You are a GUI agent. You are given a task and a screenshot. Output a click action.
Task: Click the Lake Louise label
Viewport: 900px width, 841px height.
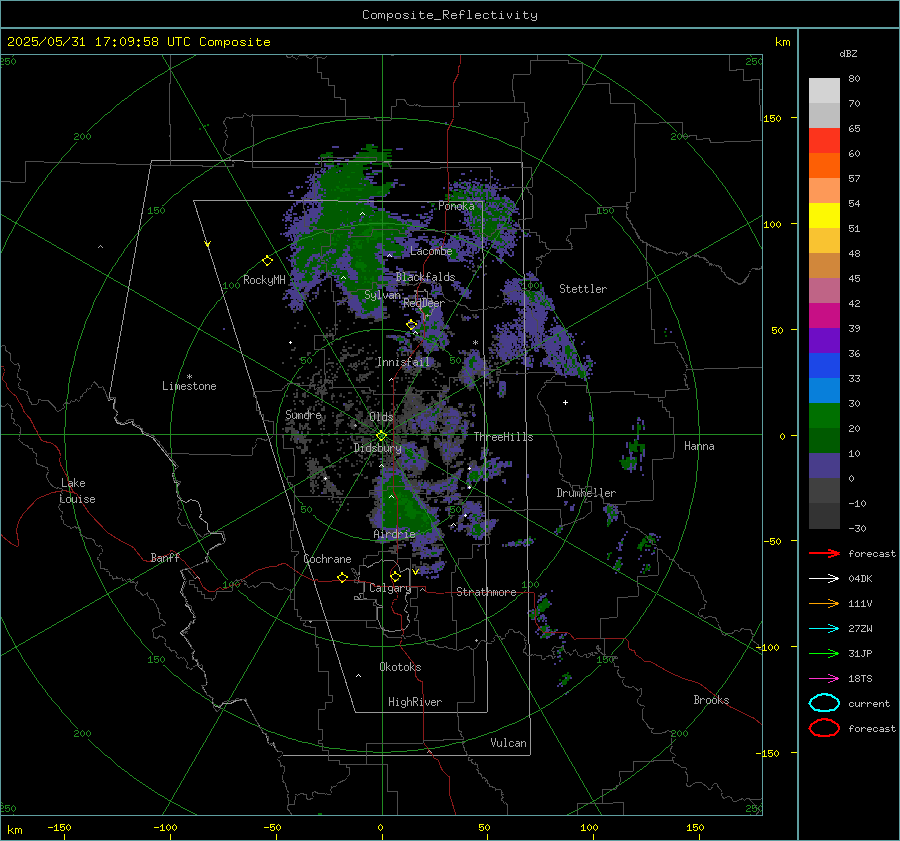coord(77,491)
